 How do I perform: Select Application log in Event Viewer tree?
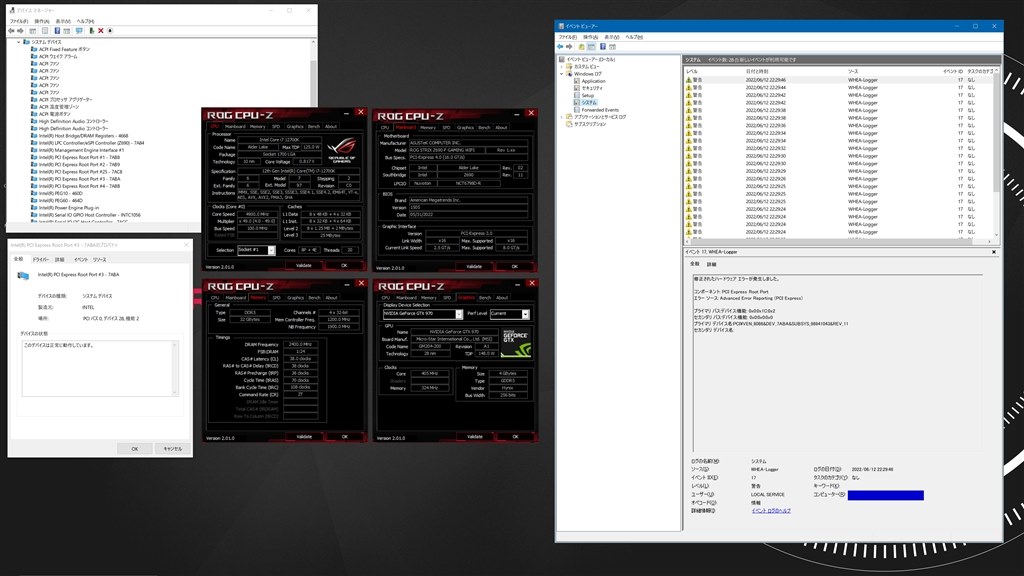coord(594,81)
